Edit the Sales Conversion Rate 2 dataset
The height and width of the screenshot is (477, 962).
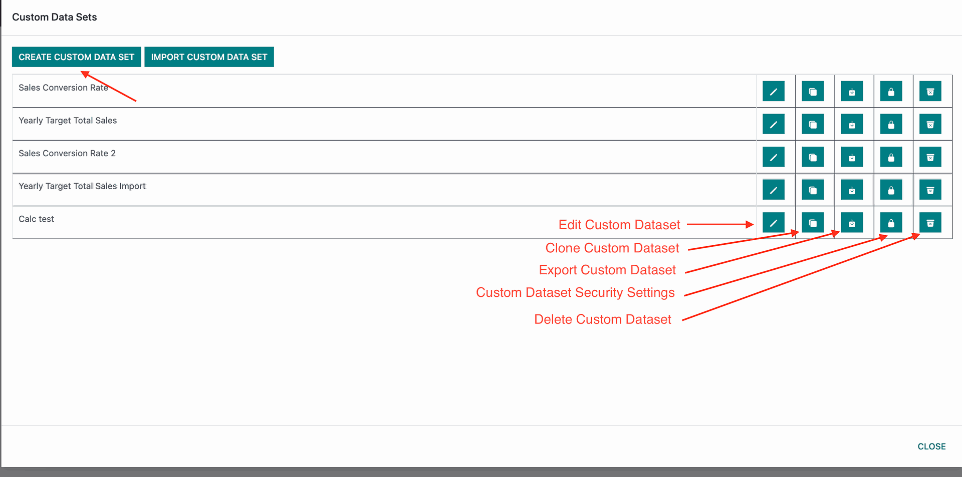773,157
